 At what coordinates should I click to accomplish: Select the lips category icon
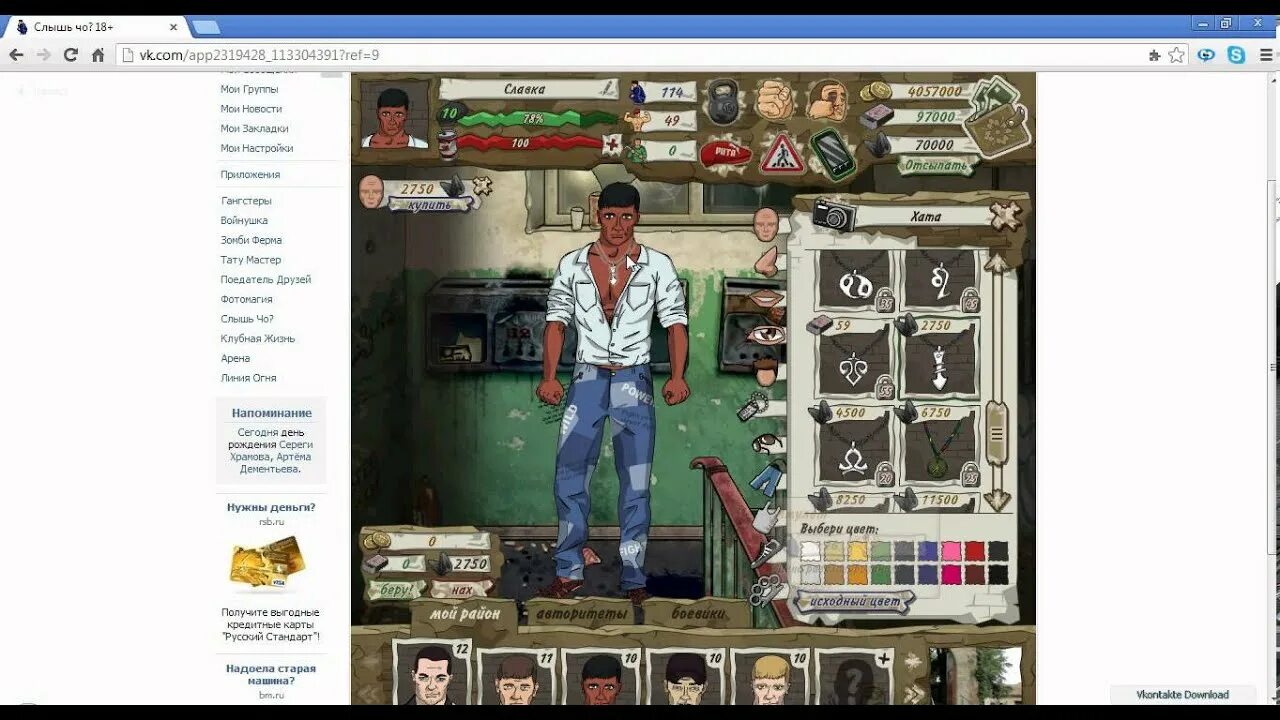pos(768,298)
